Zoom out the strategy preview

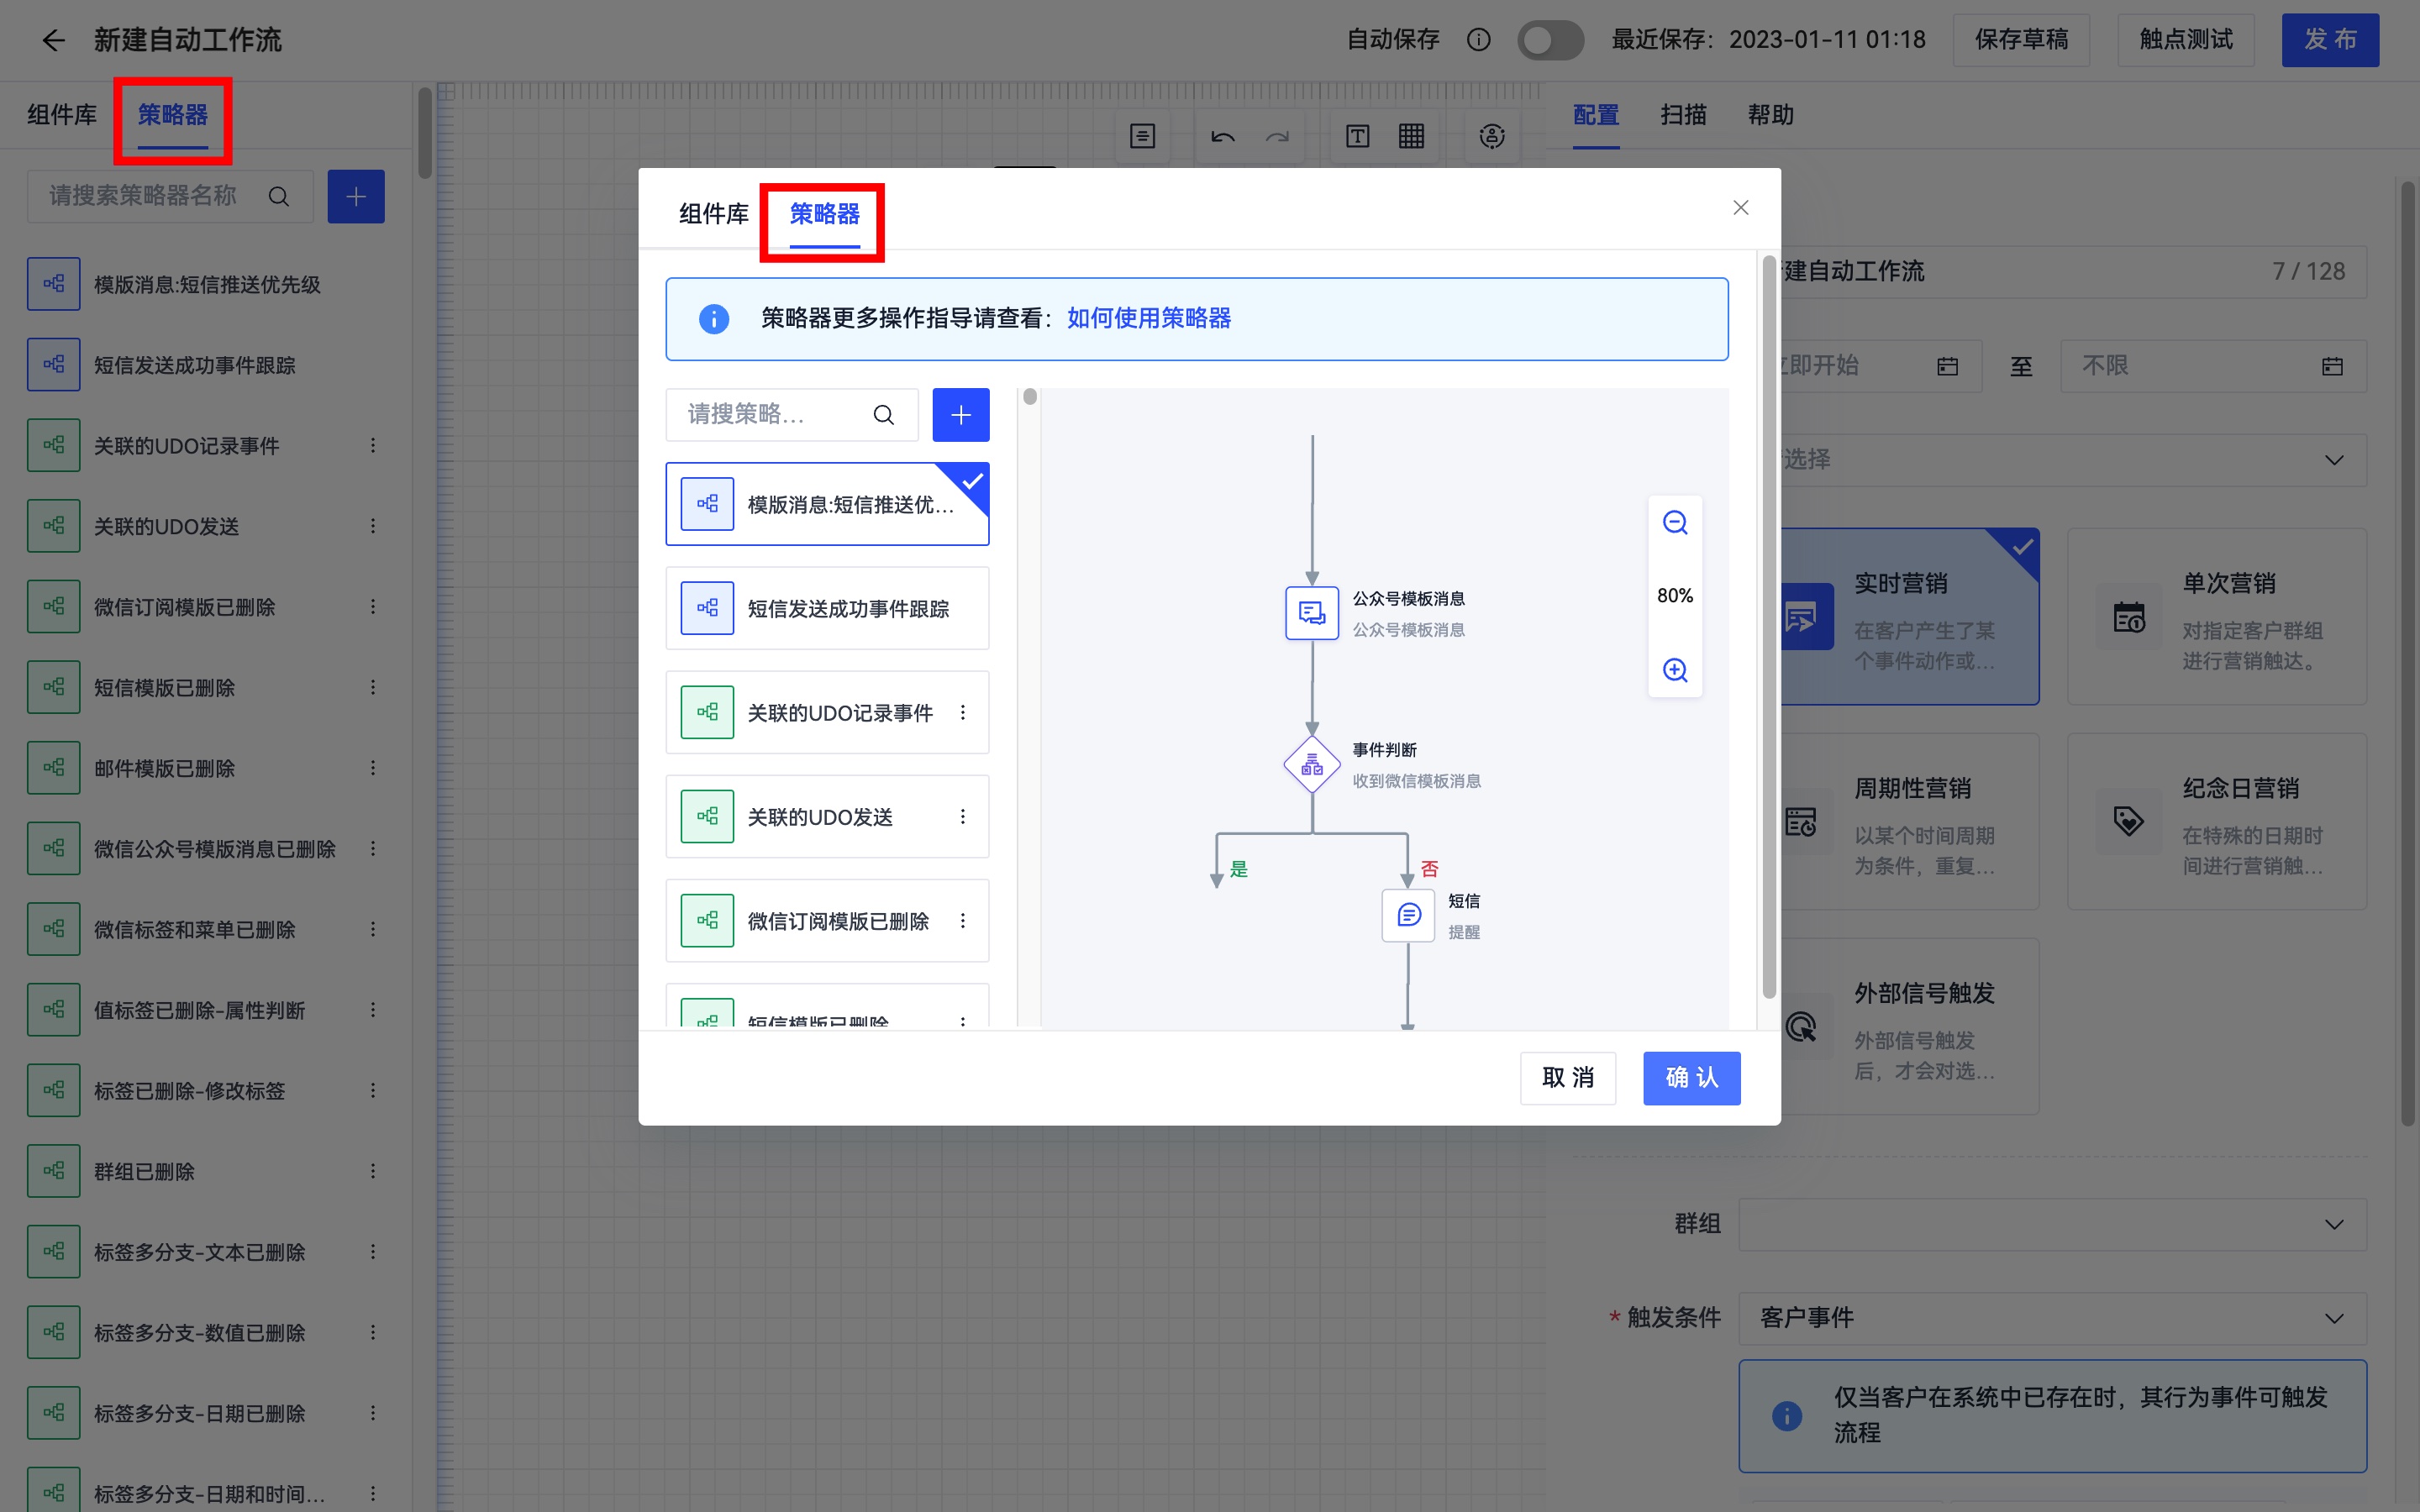click(1675, 523)
